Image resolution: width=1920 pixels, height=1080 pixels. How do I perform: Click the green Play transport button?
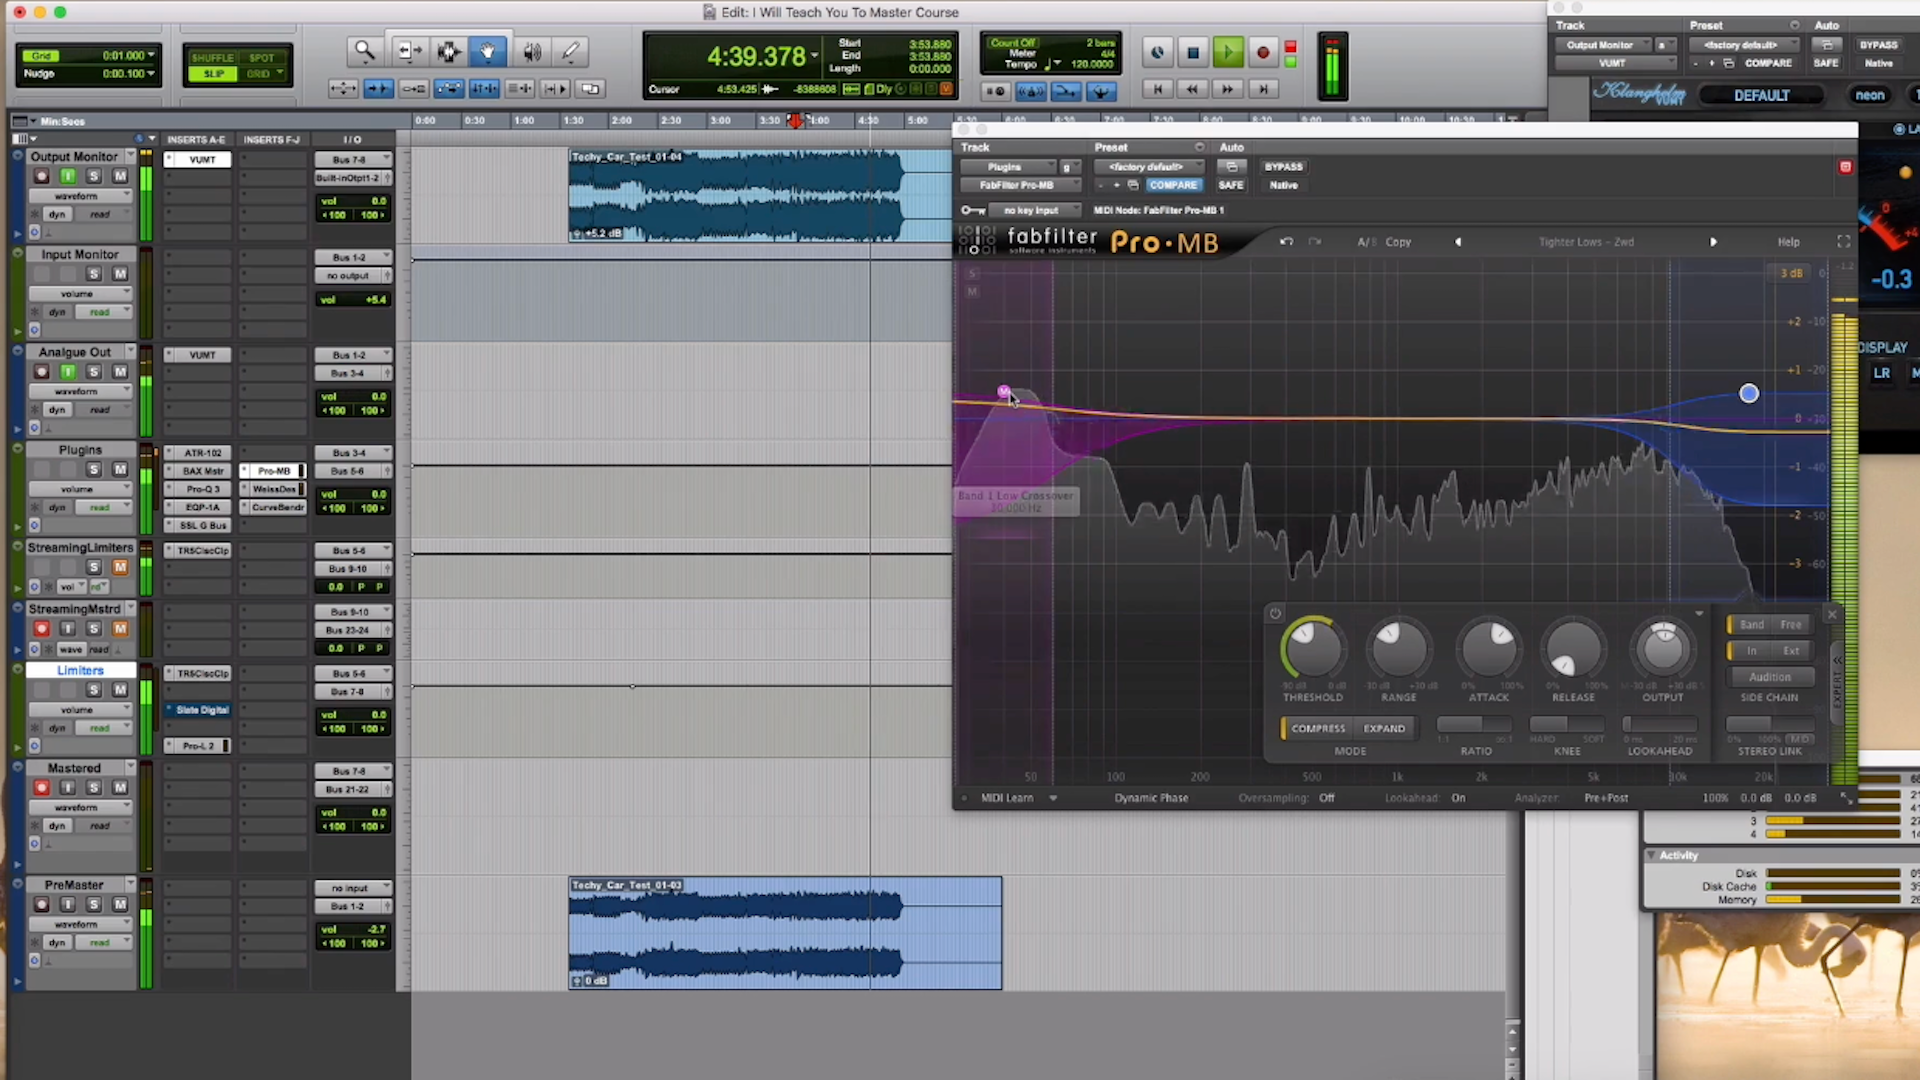click(x=1228, y=53)
